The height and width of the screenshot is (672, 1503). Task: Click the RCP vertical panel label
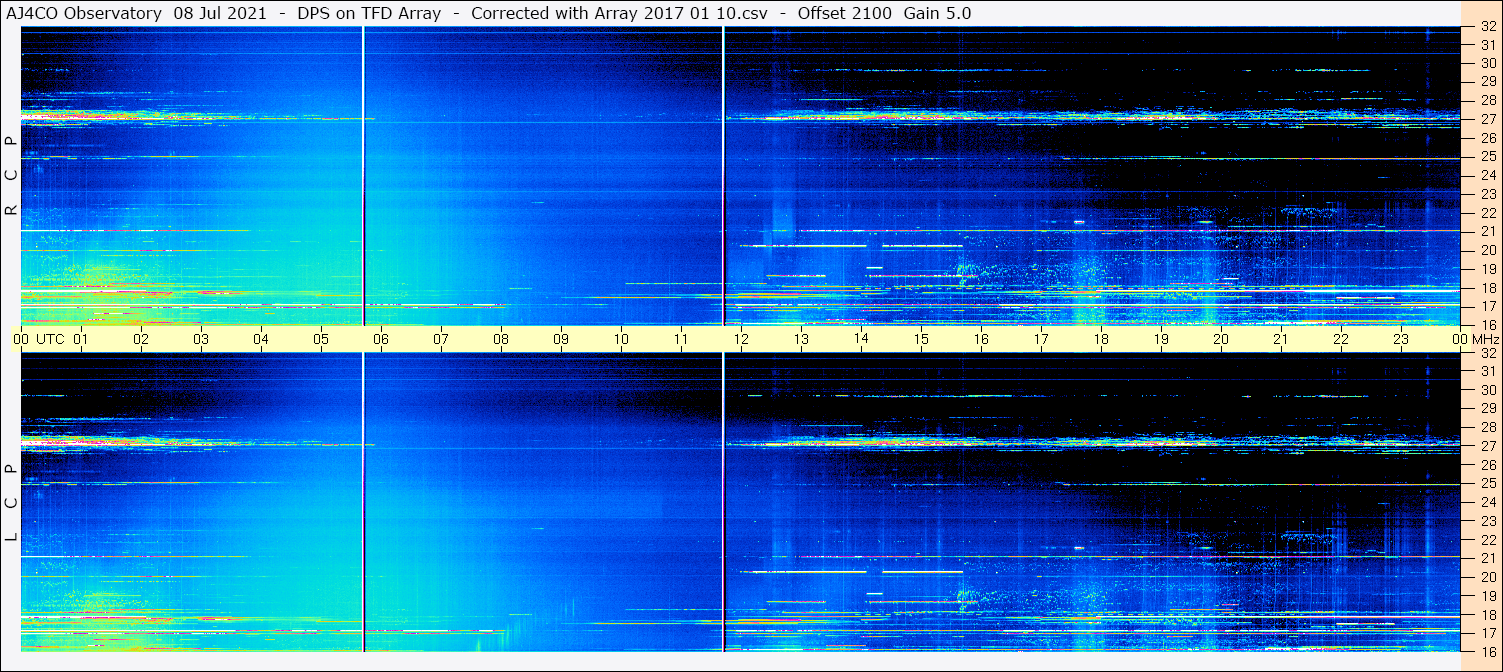[x=11, y=176]
